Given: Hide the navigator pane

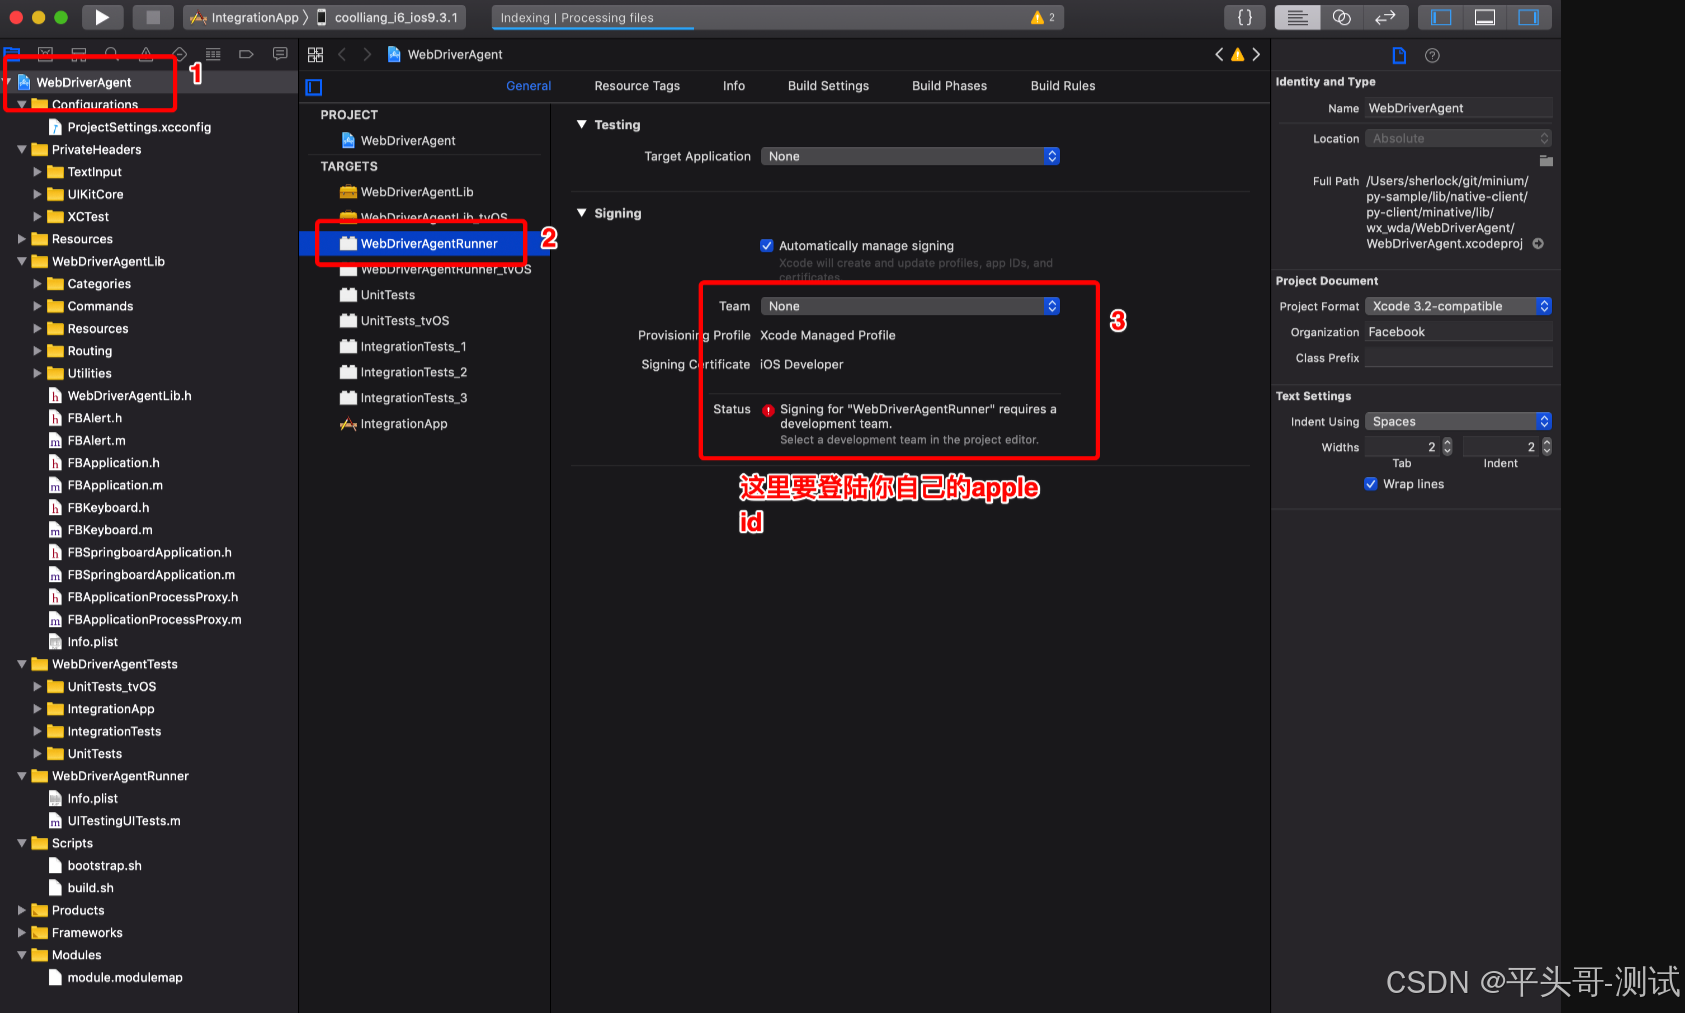Looking at the screenshot, I should coord(1441,17).
